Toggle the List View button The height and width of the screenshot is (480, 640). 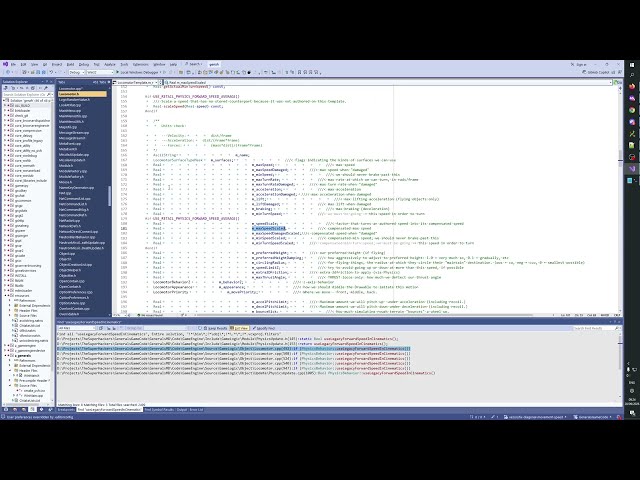pyautogui.click(x=239, y=328)
